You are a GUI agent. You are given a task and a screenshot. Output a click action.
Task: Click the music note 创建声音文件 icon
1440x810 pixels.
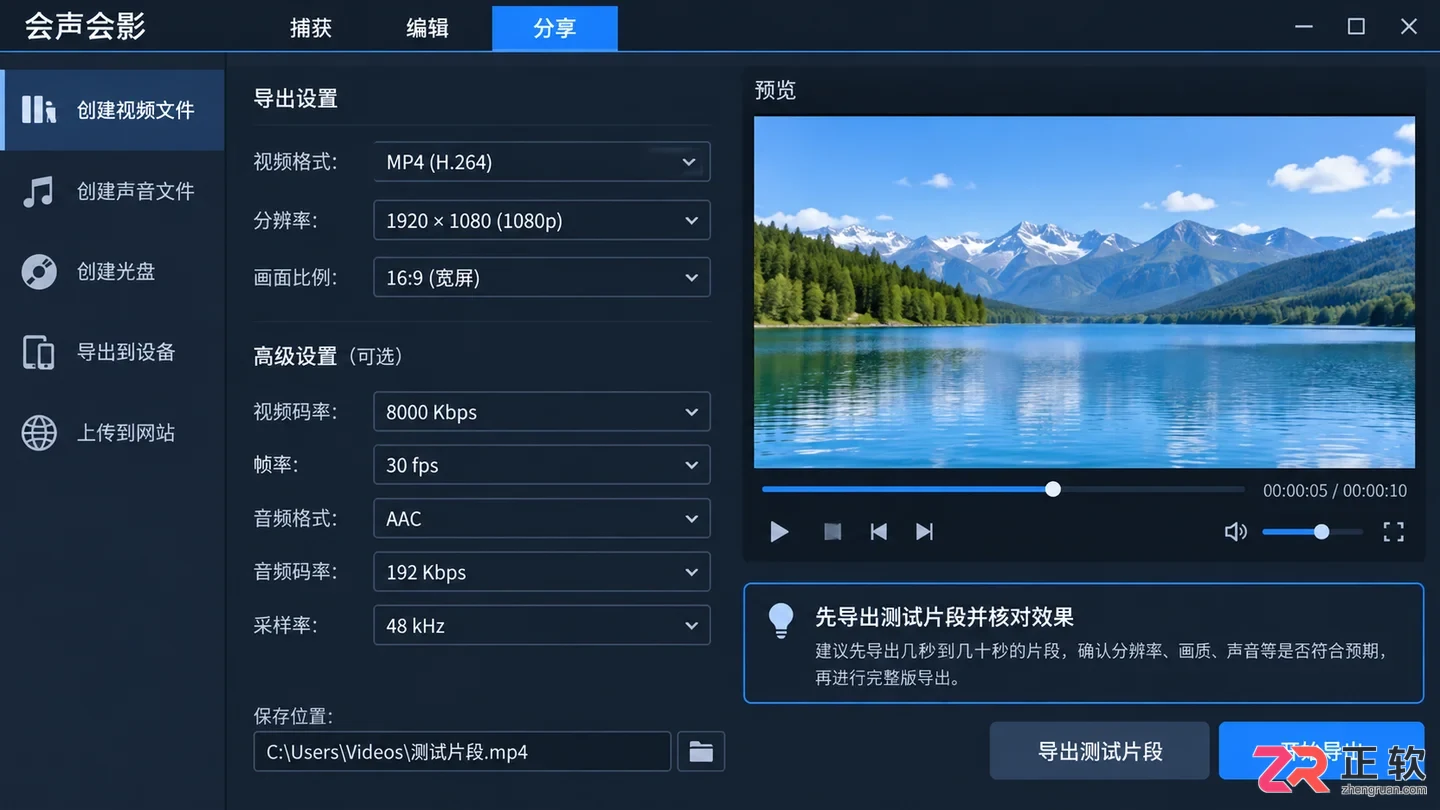(39, 191)
